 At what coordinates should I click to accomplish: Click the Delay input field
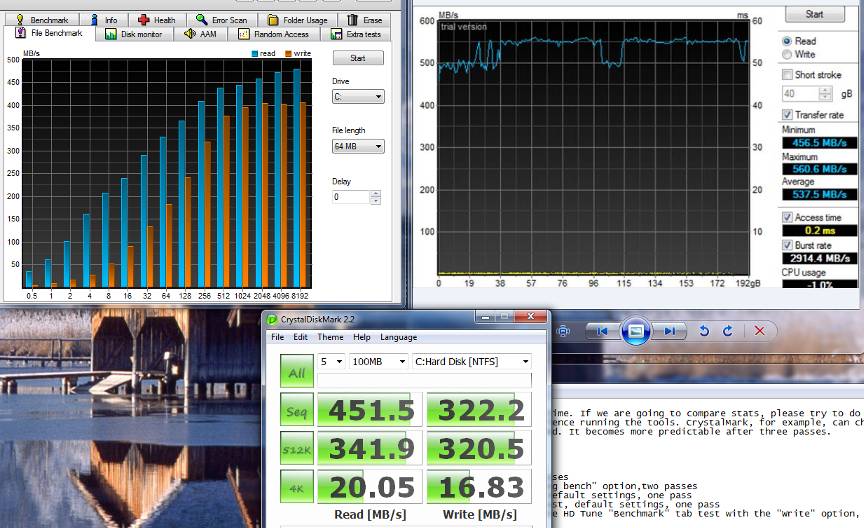[351, 197]
